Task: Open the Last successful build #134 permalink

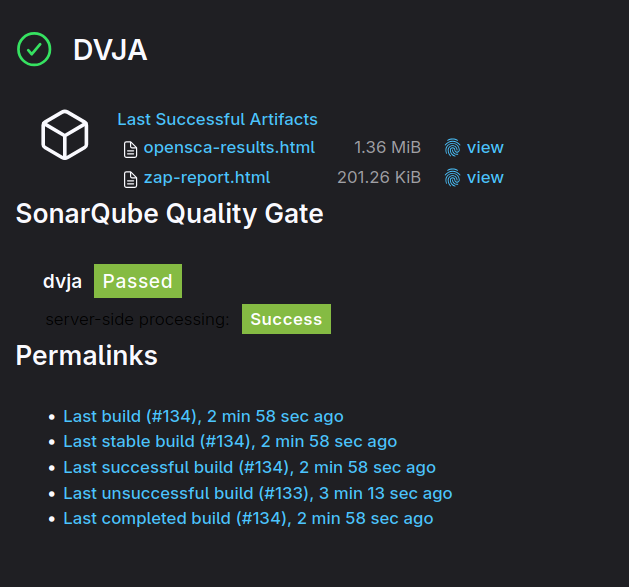Action: (x=250, y=467)
